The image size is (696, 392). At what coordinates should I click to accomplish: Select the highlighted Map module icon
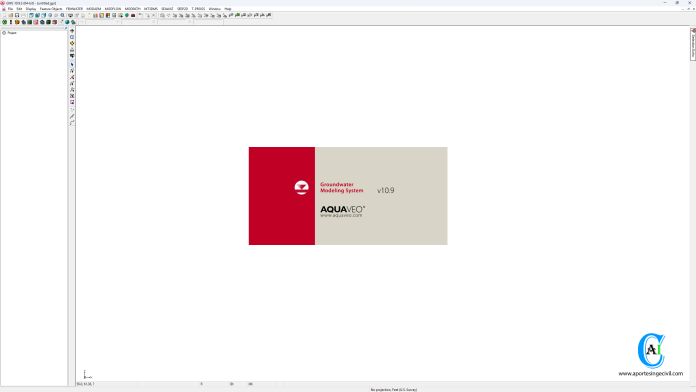pos(61,22)
